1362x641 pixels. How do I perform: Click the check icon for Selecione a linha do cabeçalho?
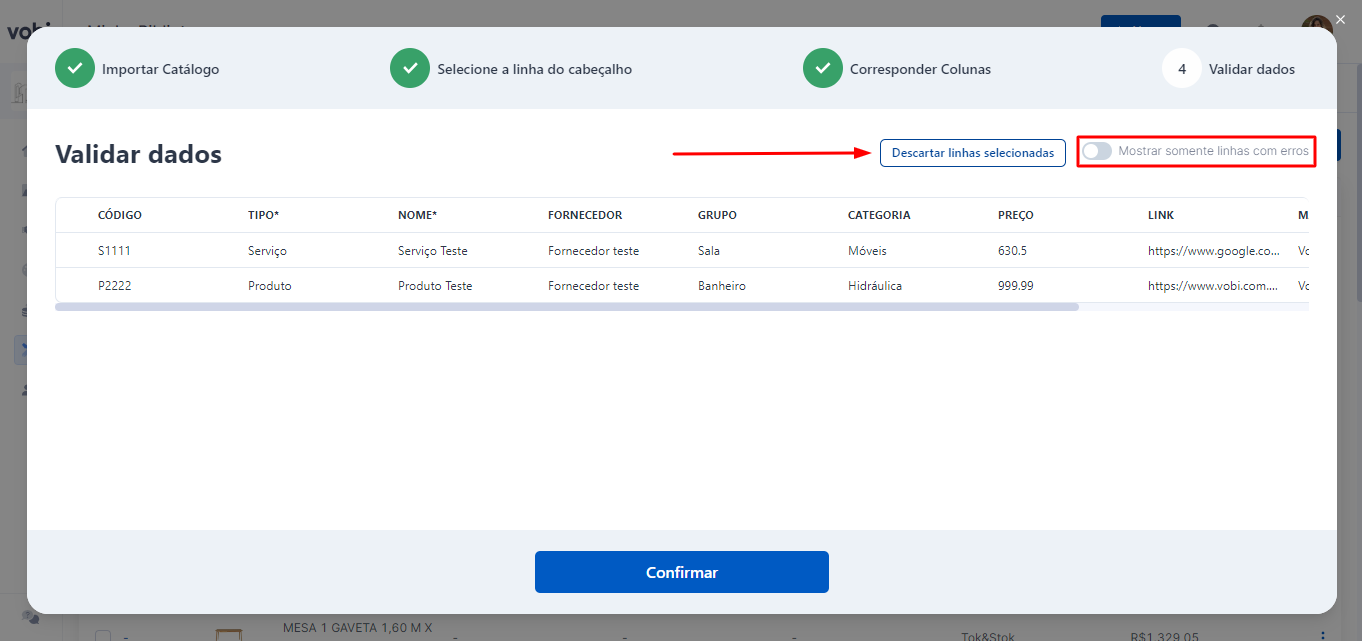point(410,68)
